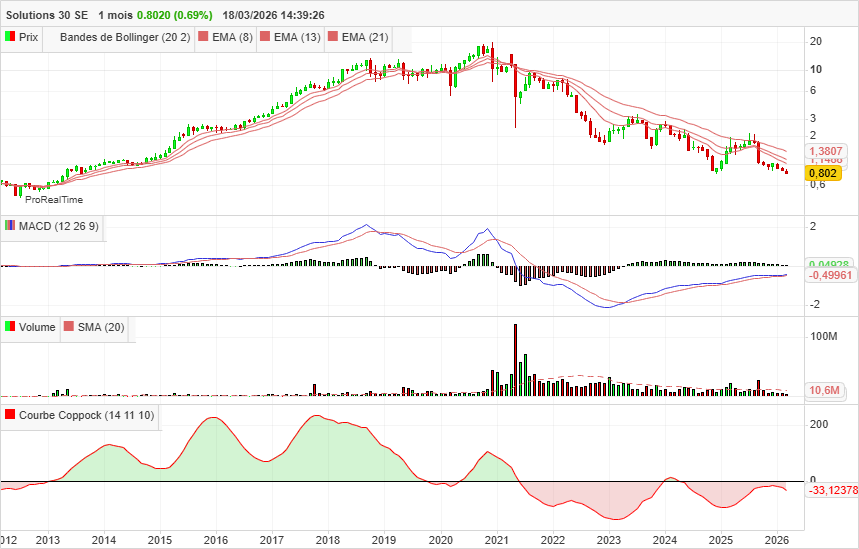This screenshot has width=859, height=549.
Task: Click the -0,49961 MACD value tag
Action: (x=831, y=275)
